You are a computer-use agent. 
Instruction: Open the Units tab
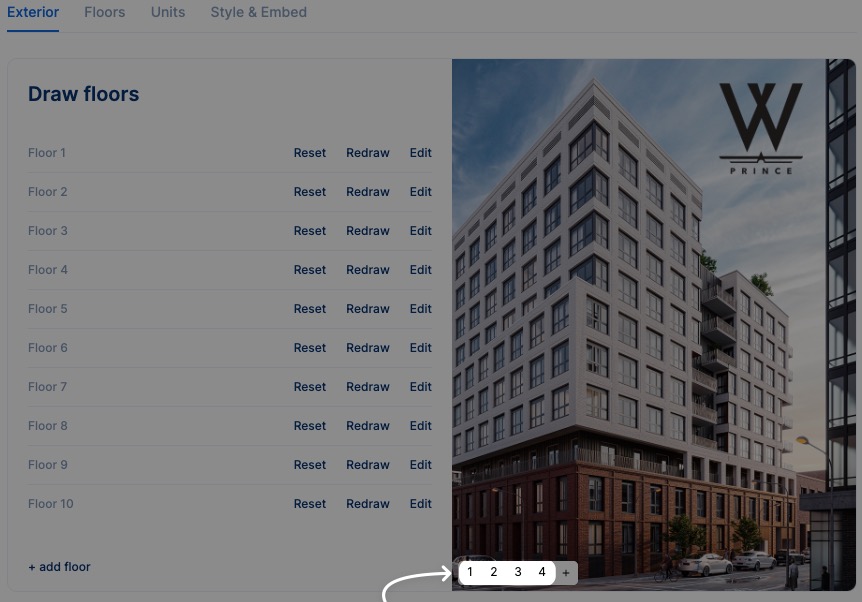168,12
